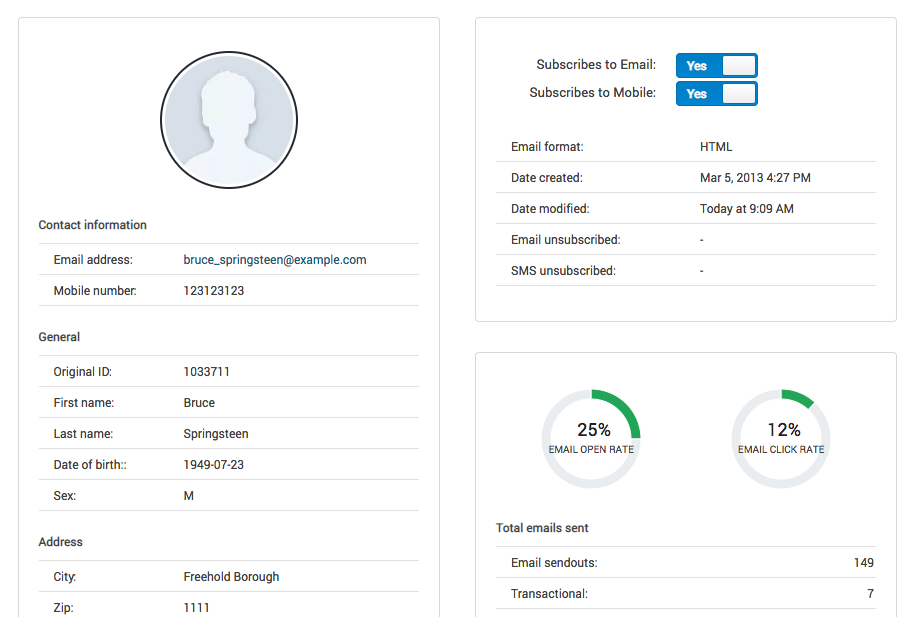
Task: Select the mobile number 123123123
Action: pyautogui.click(x=213, y=291)
